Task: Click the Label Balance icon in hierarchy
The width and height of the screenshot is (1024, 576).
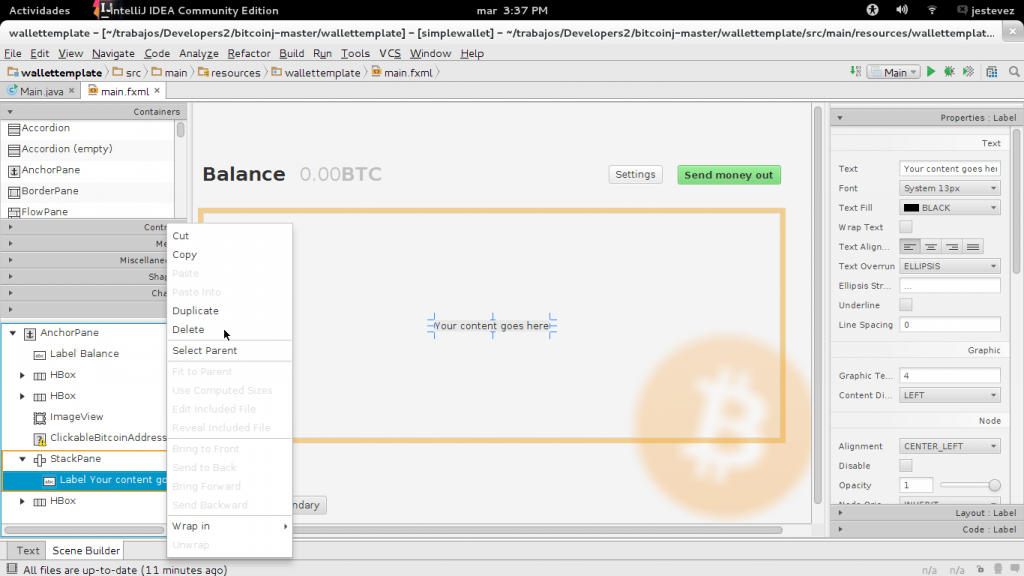Action: (x=40, y=355)
